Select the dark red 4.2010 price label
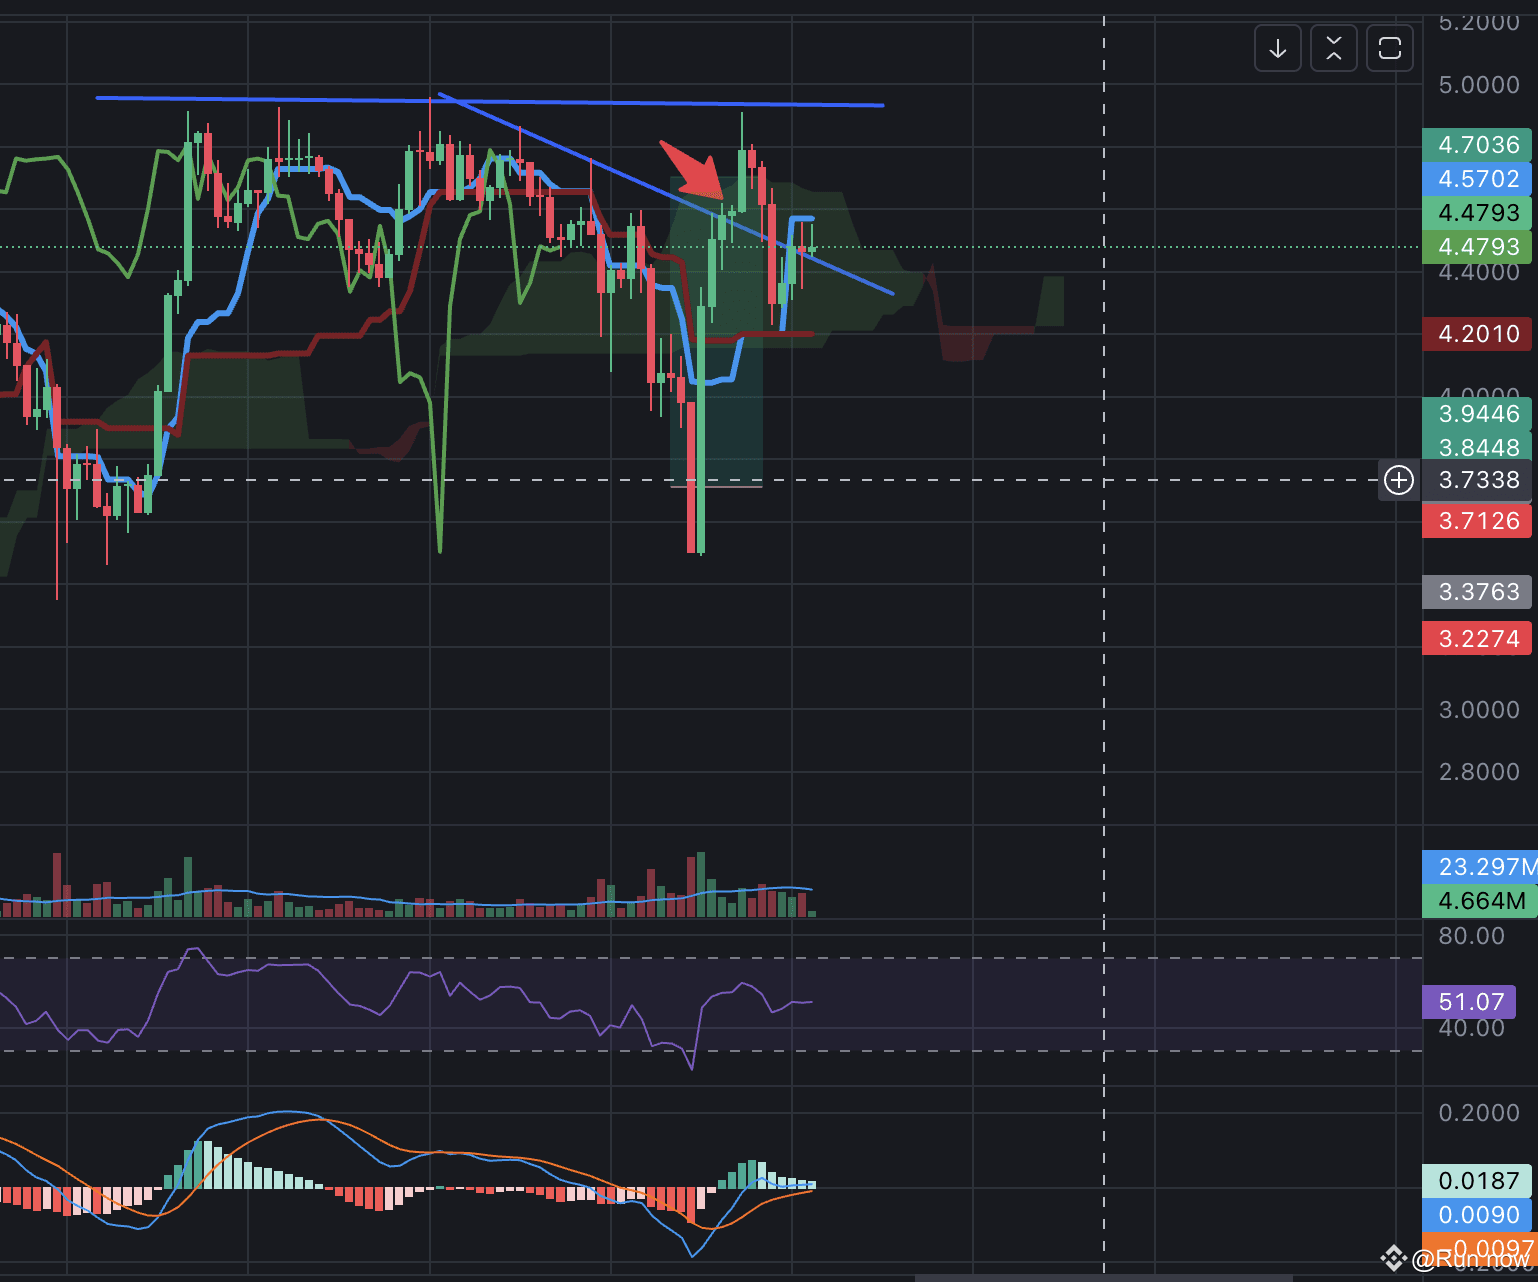 pos(1478,334)
